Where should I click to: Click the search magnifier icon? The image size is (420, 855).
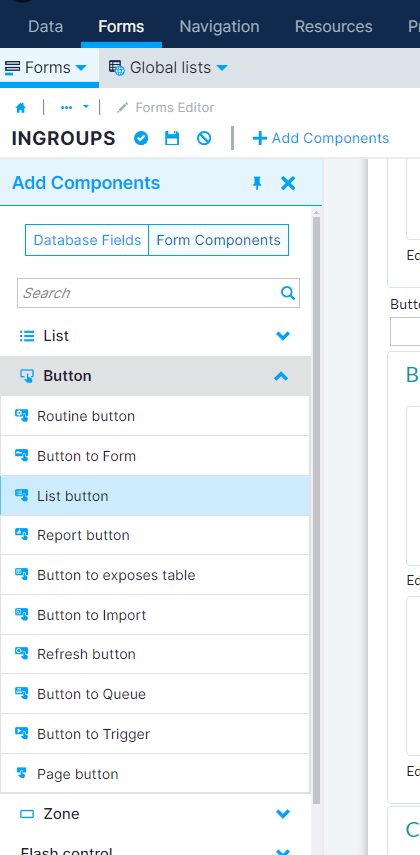[x=287, y=293]
